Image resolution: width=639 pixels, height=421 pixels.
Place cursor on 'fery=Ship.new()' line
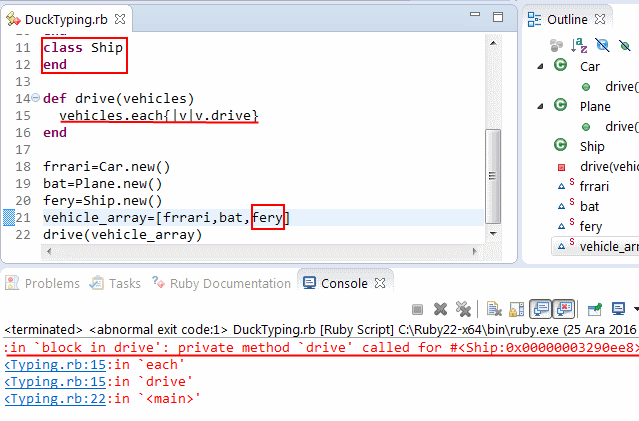pos(103,201)
